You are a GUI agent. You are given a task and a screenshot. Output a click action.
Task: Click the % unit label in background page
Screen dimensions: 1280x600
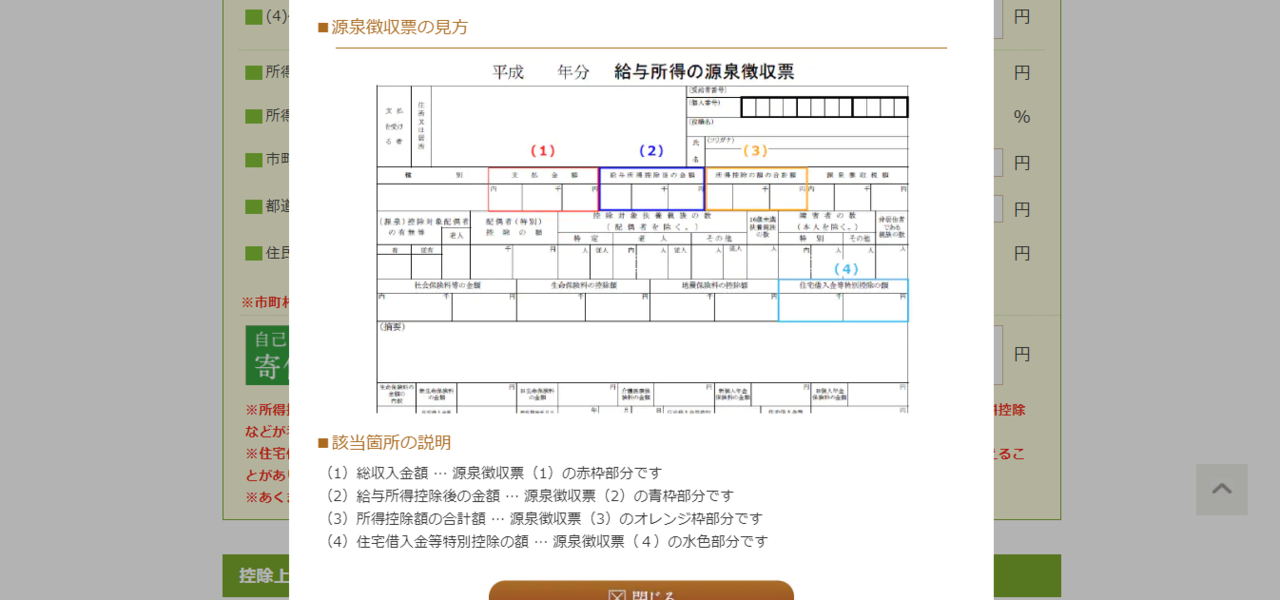tap(1022, 117)
